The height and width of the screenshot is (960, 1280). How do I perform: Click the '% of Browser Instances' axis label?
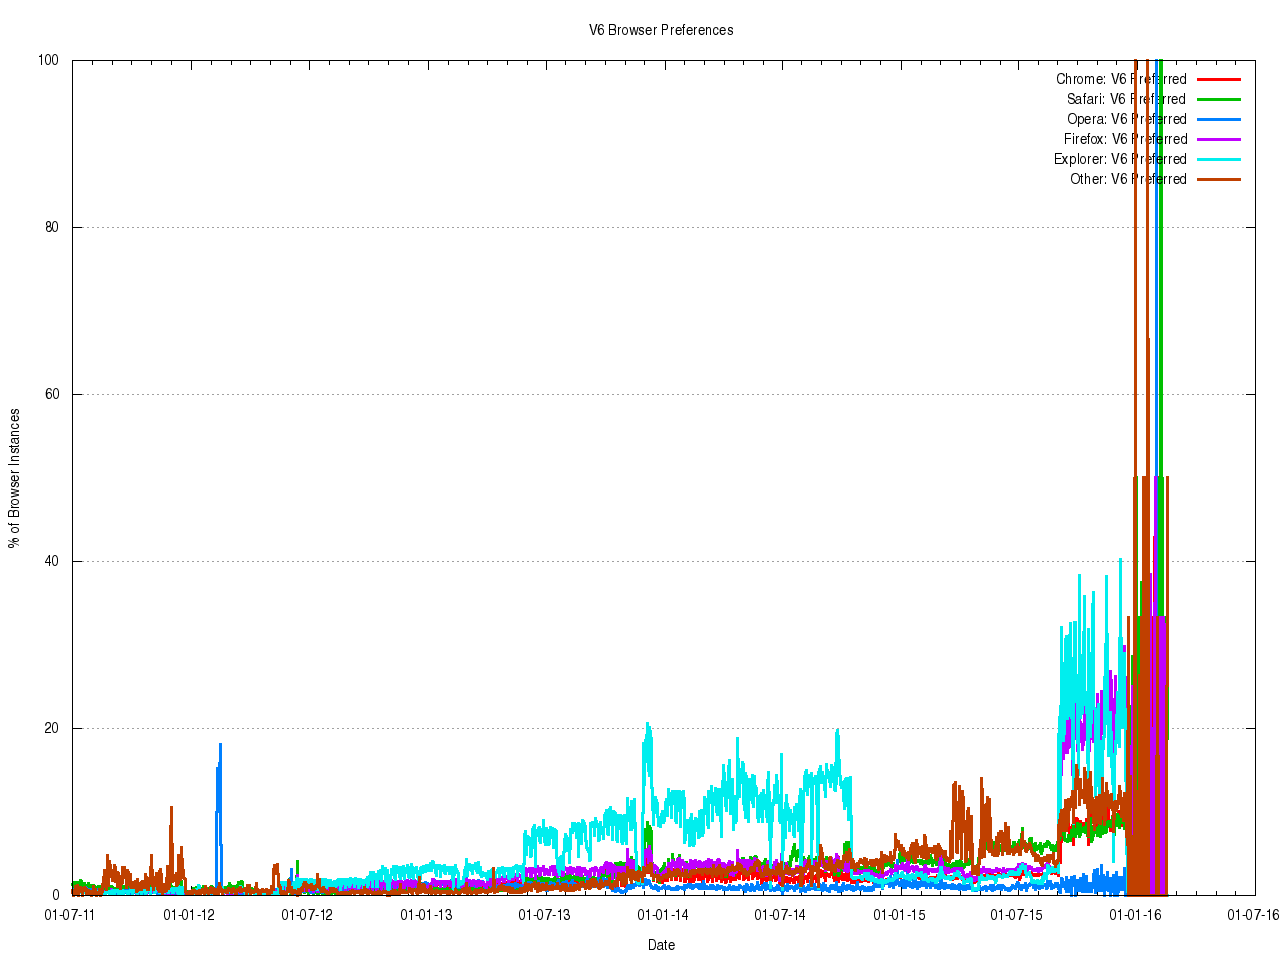[14, 478]
